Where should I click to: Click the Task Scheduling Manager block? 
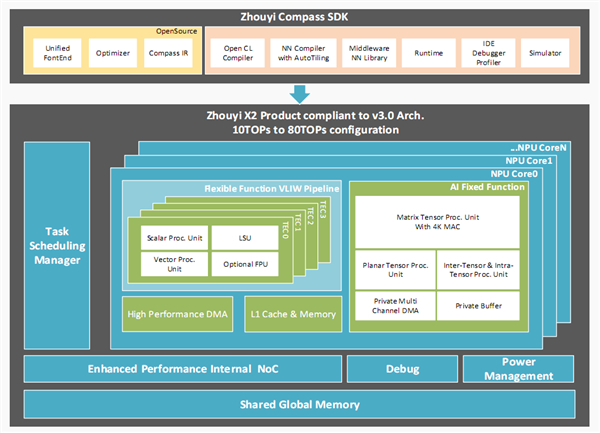pos(57,246)
